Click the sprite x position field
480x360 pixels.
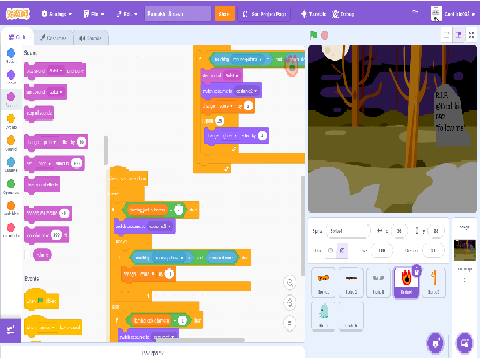[399, 231]
